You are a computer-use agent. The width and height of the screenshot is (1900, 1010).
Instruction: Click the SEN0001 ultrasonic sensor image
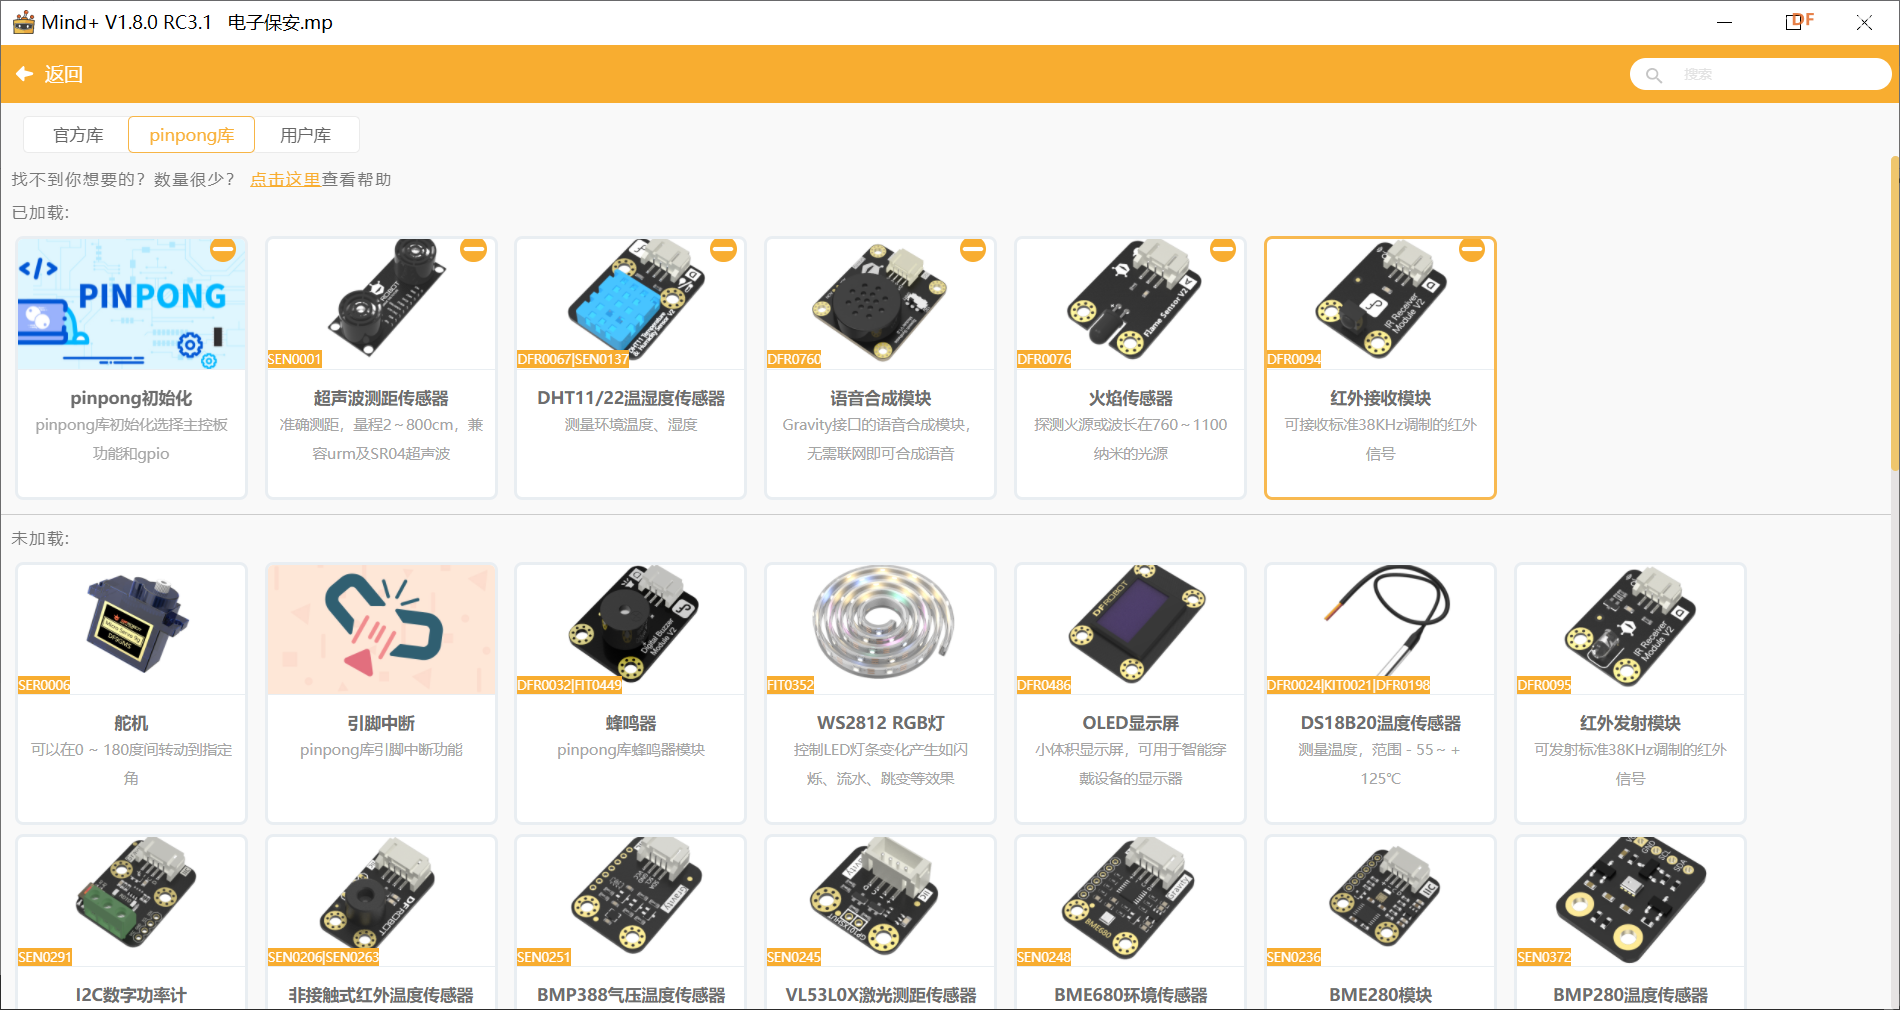[x=381, y=304]
